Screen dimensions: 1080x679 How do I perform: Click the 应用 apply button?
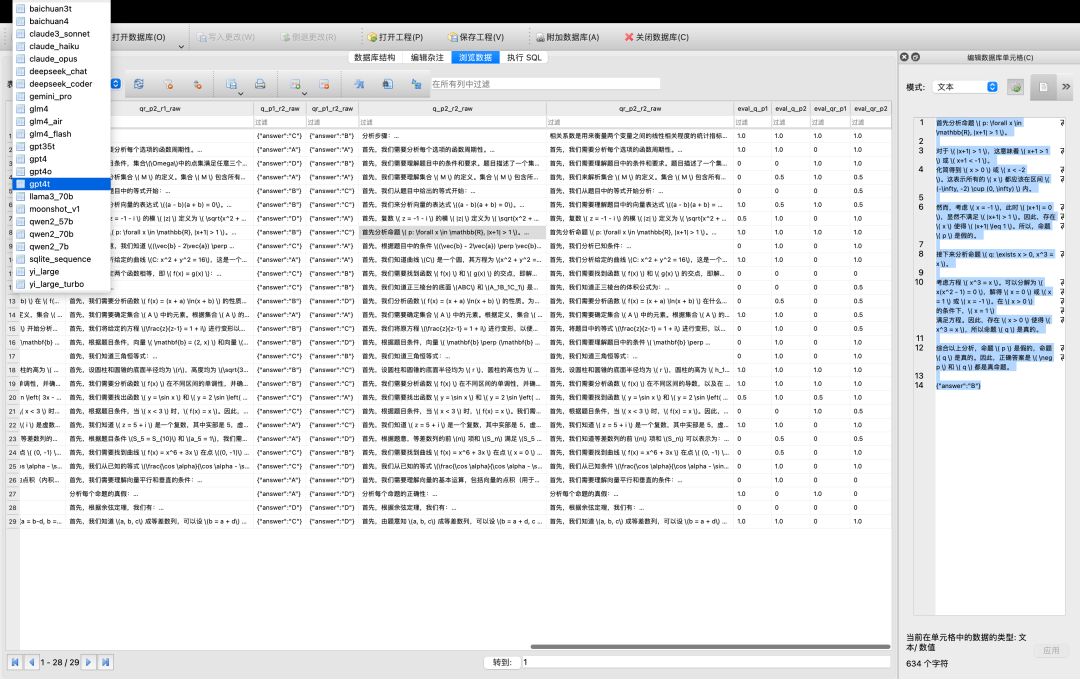1051,650
